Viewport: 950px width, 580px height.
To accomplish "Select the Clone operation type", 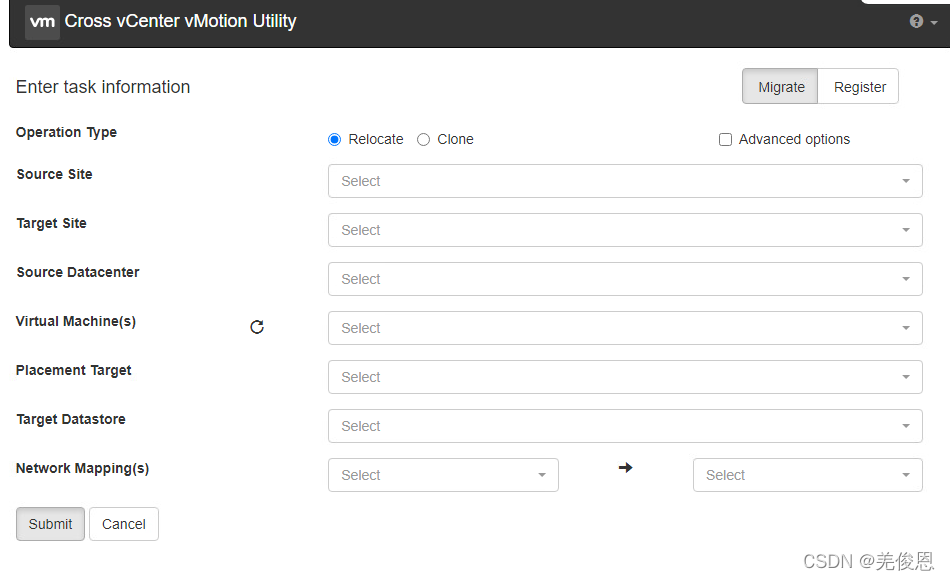I will 424,139.
